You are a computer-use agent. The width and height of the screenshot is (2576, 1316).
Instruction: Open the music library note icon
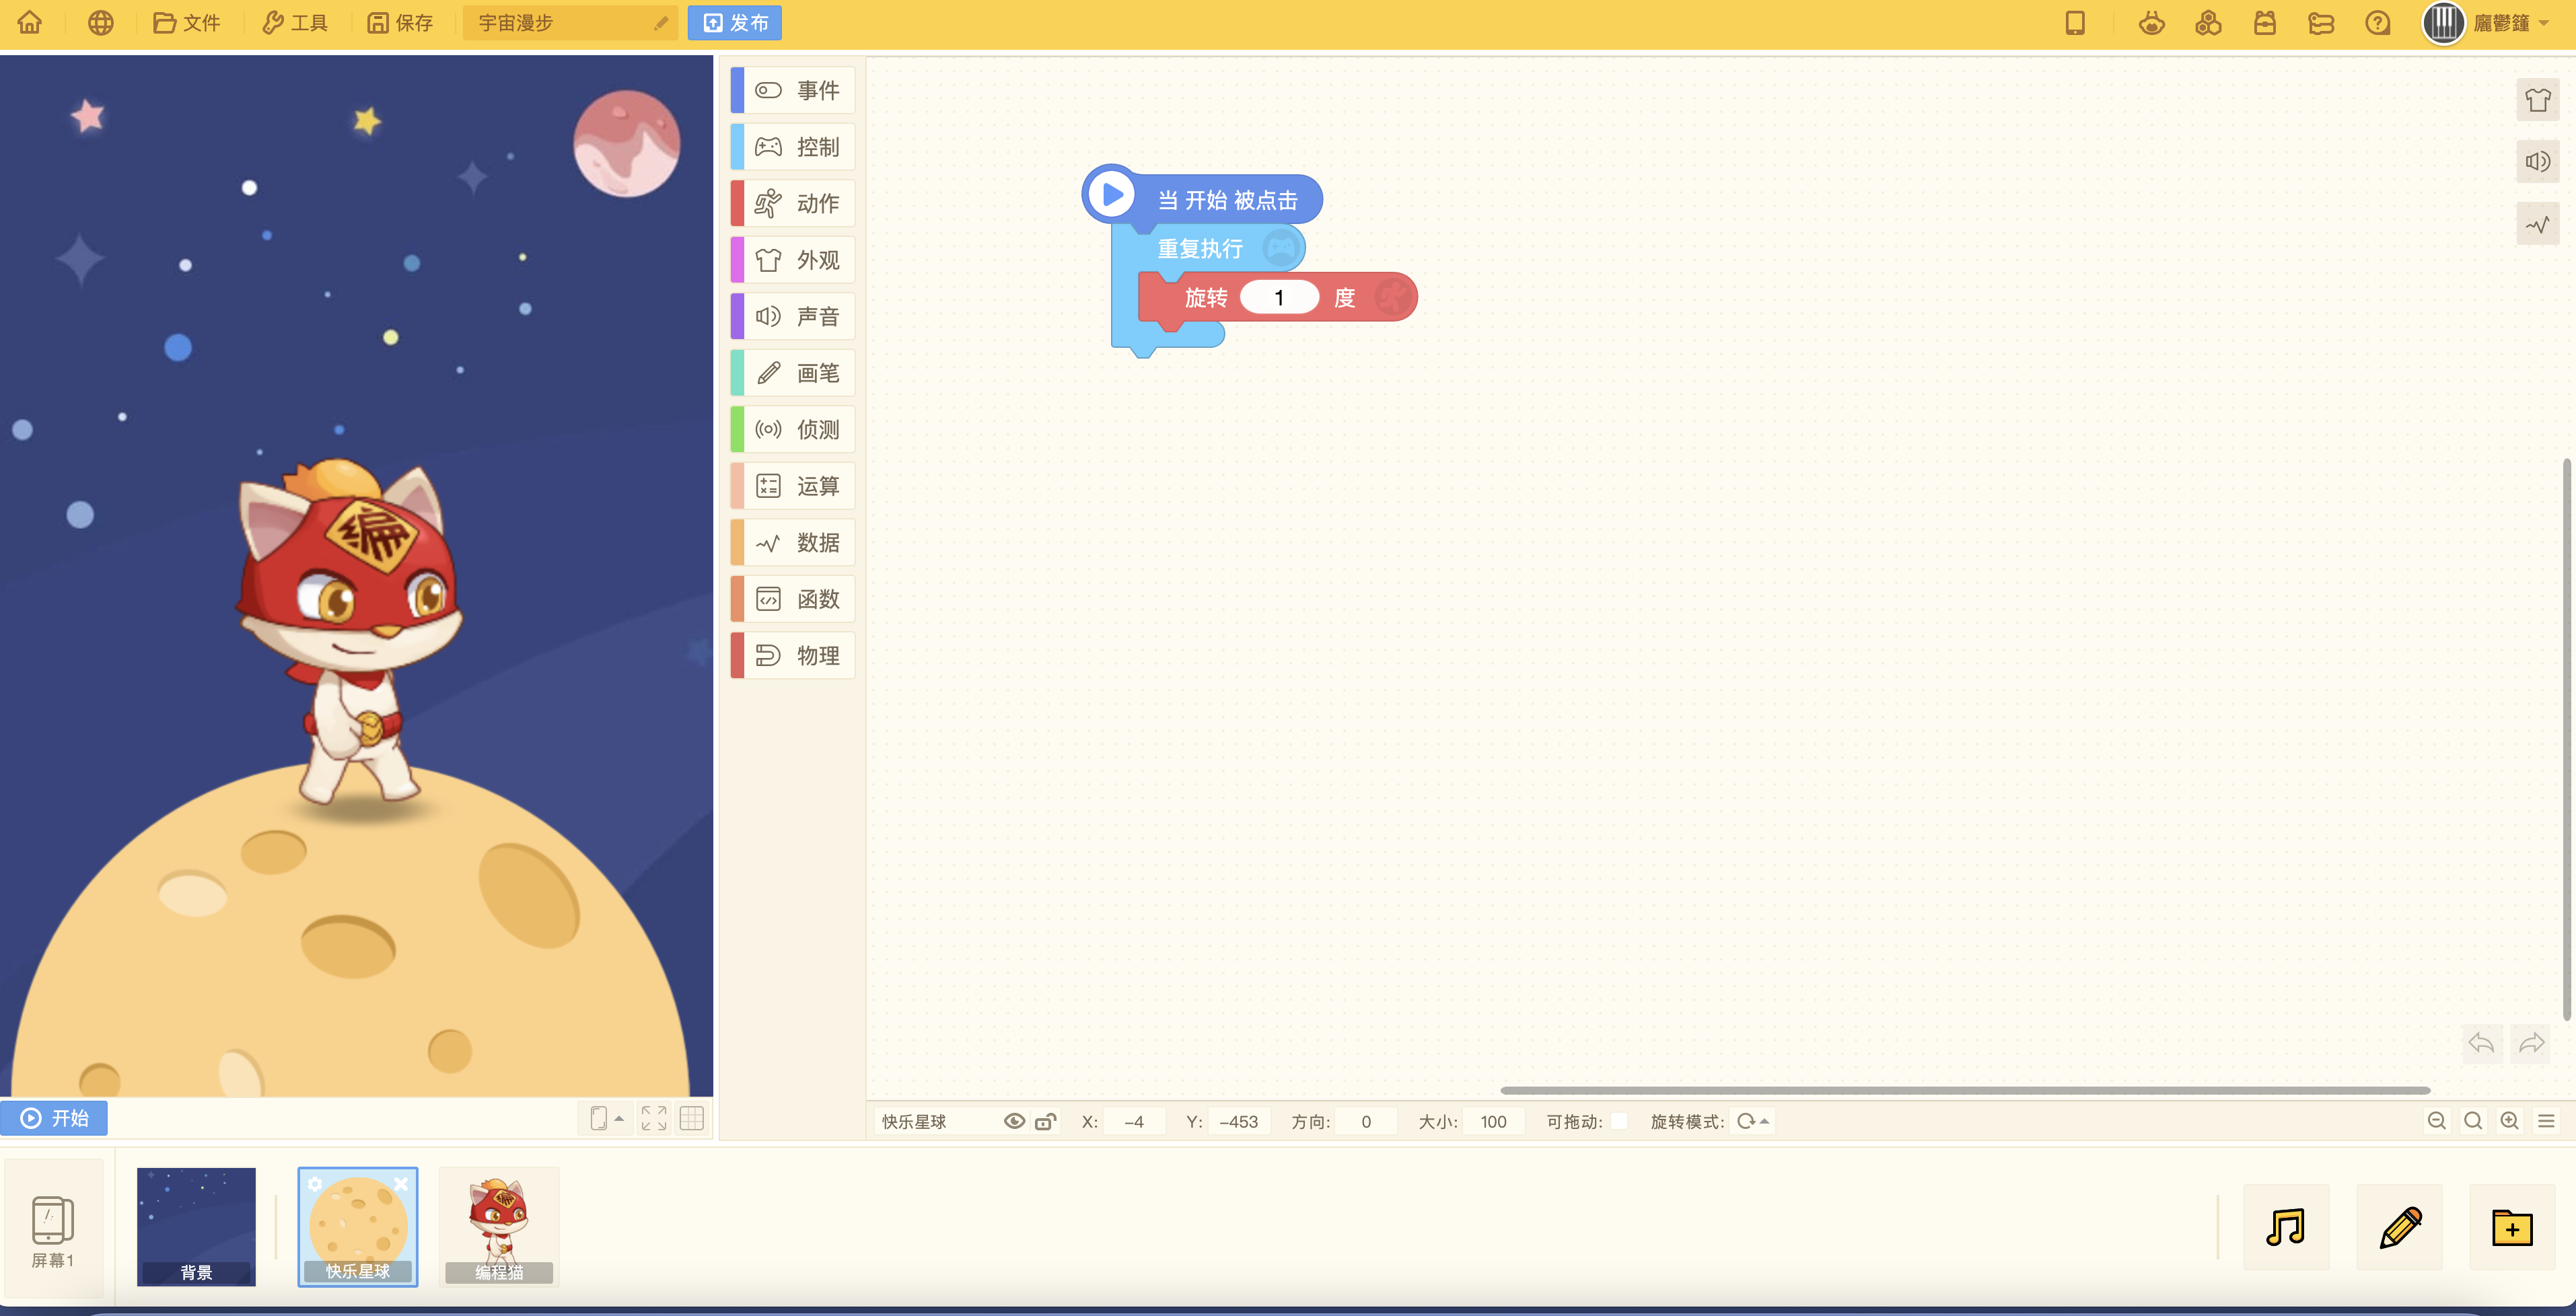[x=2286, y=1227]
